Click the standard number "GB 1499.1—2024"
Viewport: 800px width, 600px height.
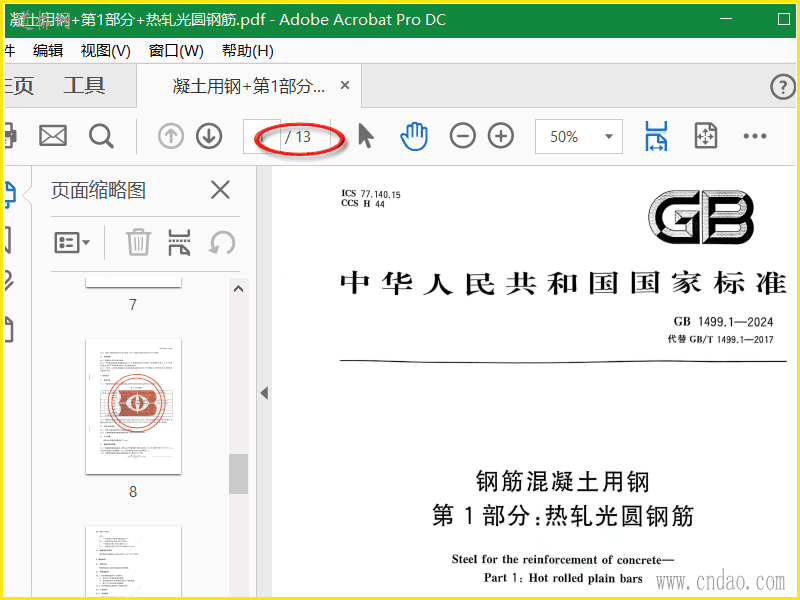pyautogui.click(x=723, y=321)
